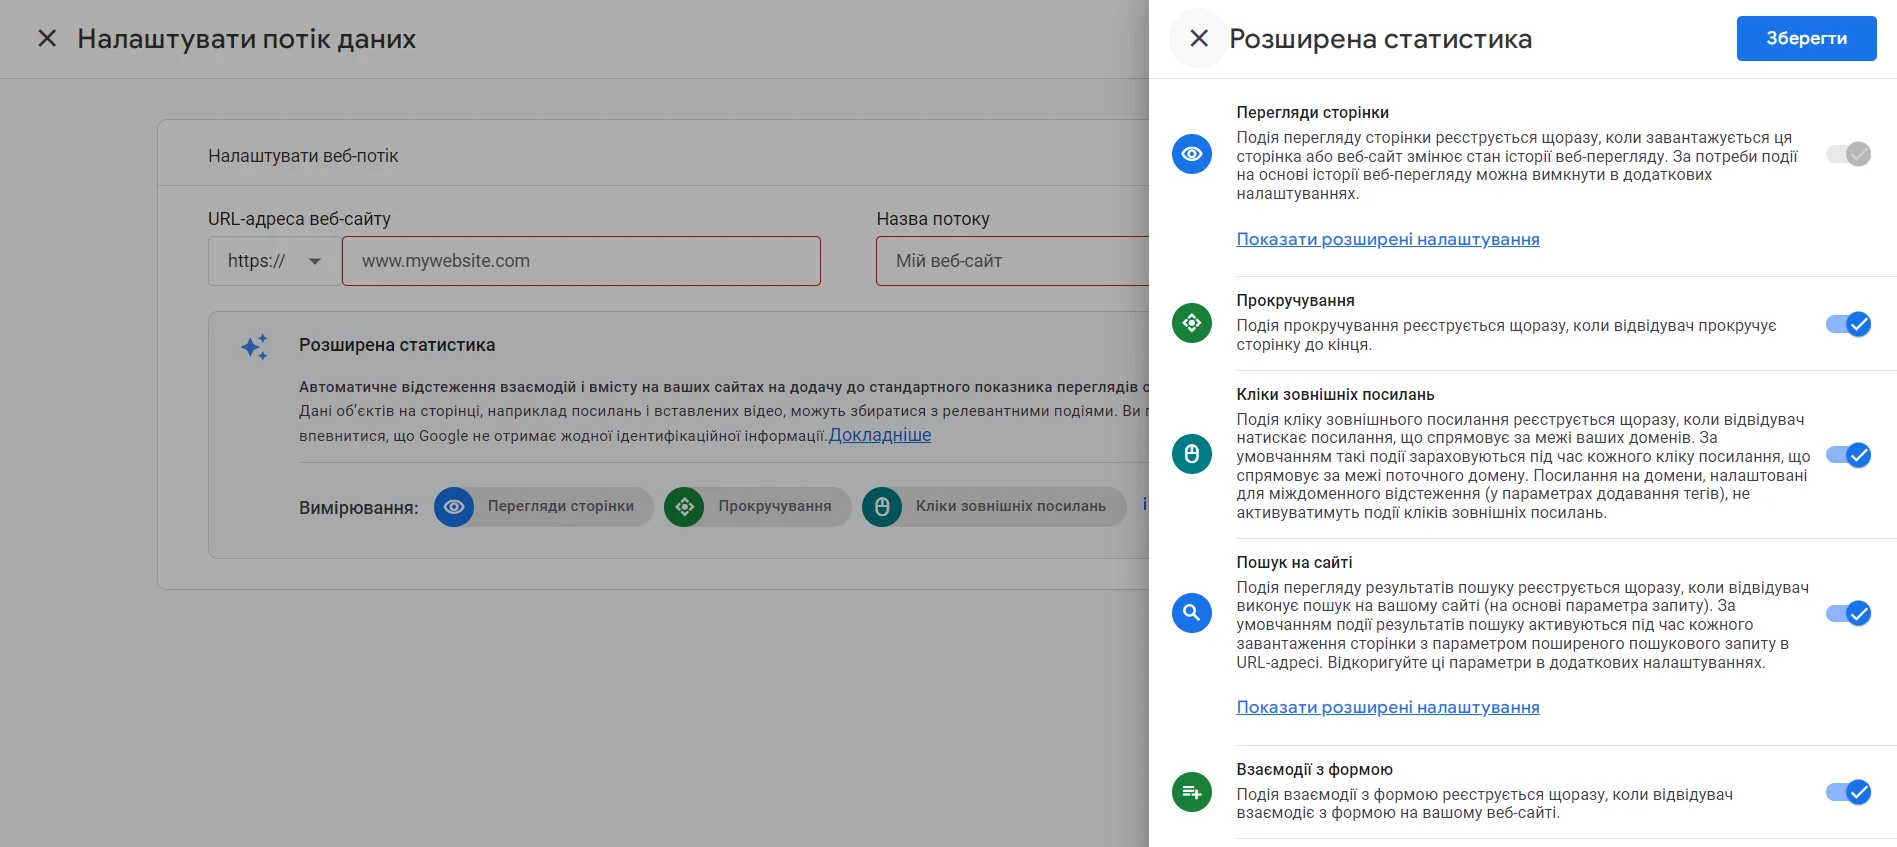The image size is (1897, 847).
Task: Click the sparkle icon beside Розширена статистика
Action: click(x=255, y=347)
